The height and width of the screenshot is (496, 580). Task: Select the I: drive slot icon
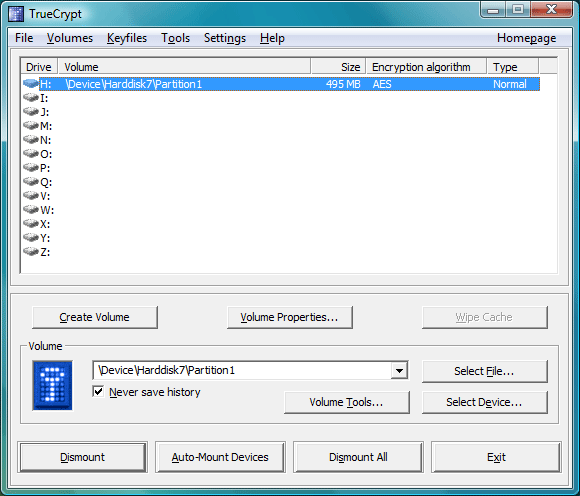[x=31, y=98]
